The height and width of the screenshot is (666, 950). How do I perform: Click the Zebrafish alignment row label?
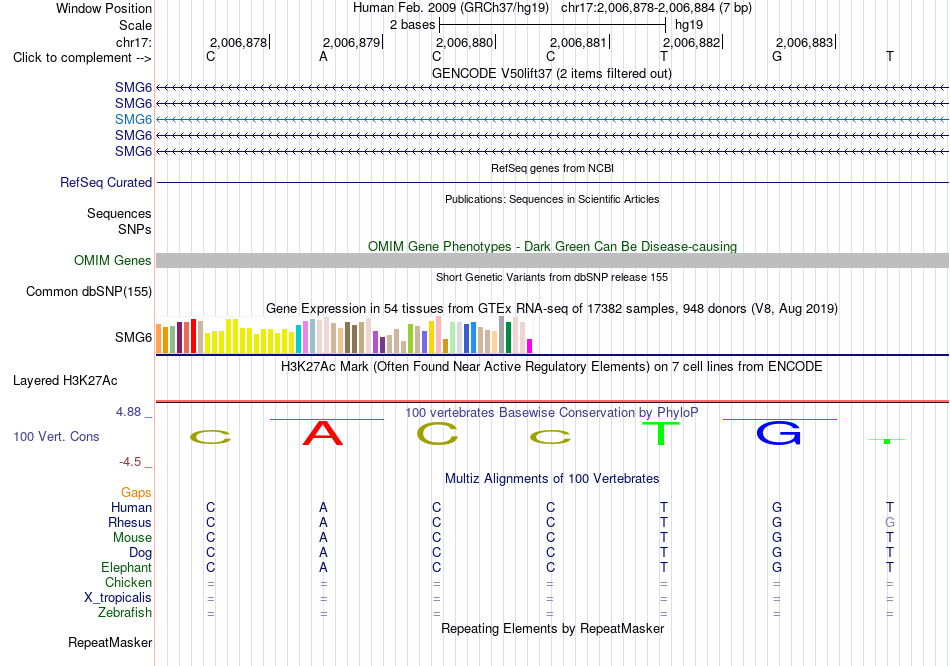coord(125,613)
